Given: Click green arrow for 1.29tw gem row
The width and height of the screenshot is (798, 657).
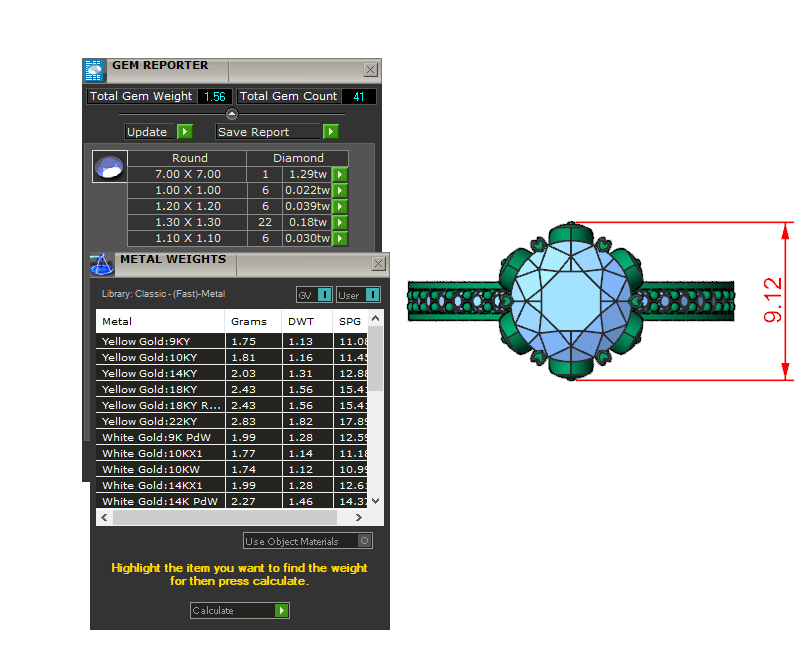Looking at the screenshot, I should pos(340,174).
